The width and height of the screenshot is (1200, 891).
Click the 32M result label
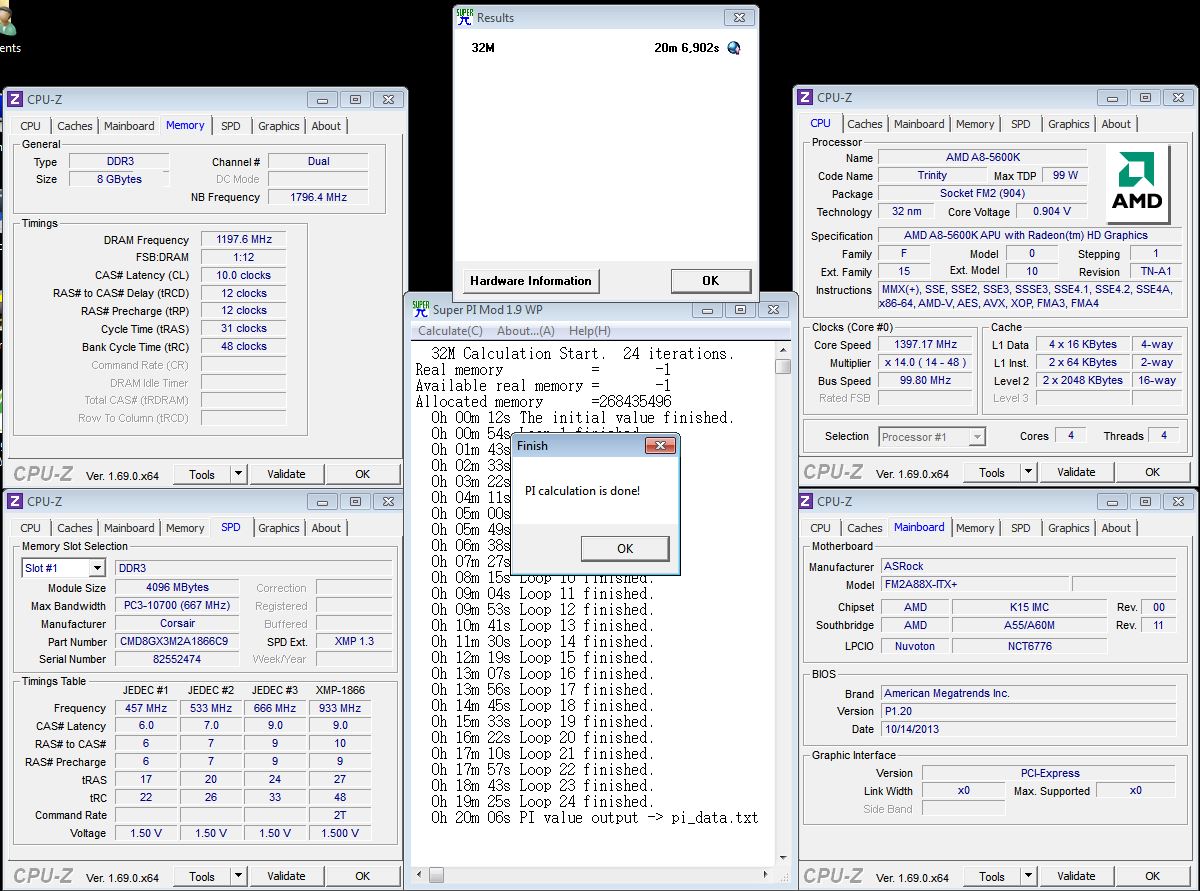[482, 47]
